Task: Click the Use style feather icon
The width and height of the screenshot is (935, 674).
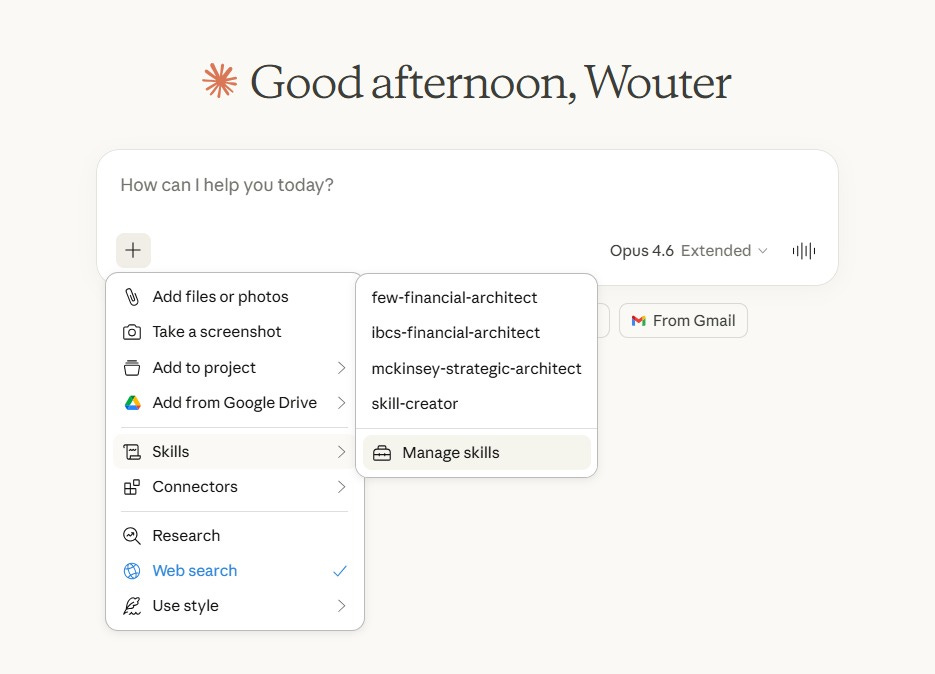Action: coord(132,605)
